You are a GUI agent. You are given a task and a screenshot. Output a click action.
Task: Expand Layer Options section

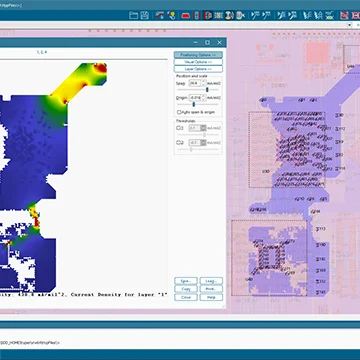pyautogui.click(x=198, y=69)
